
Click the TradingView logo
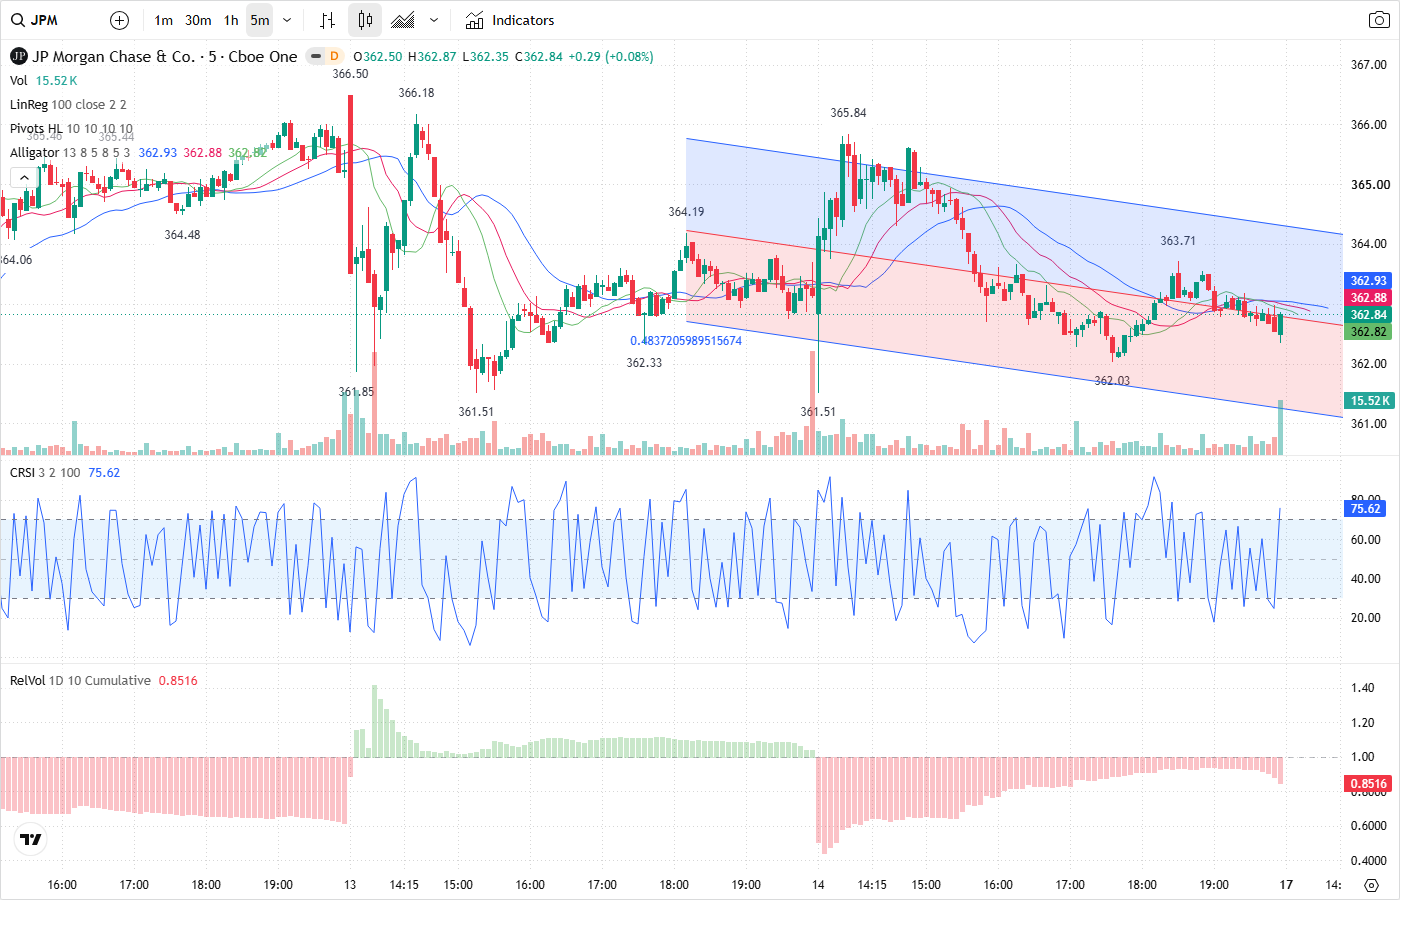[x=31, y=840]
